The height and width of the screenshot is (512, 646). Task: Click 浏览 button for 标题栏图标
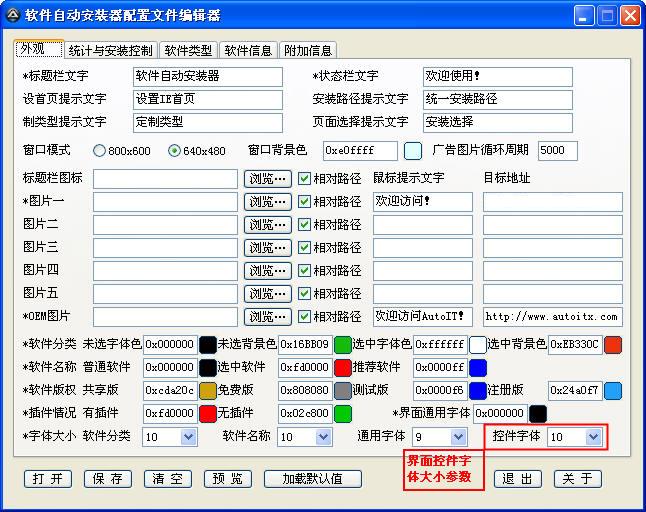click(x=268, y=179)
